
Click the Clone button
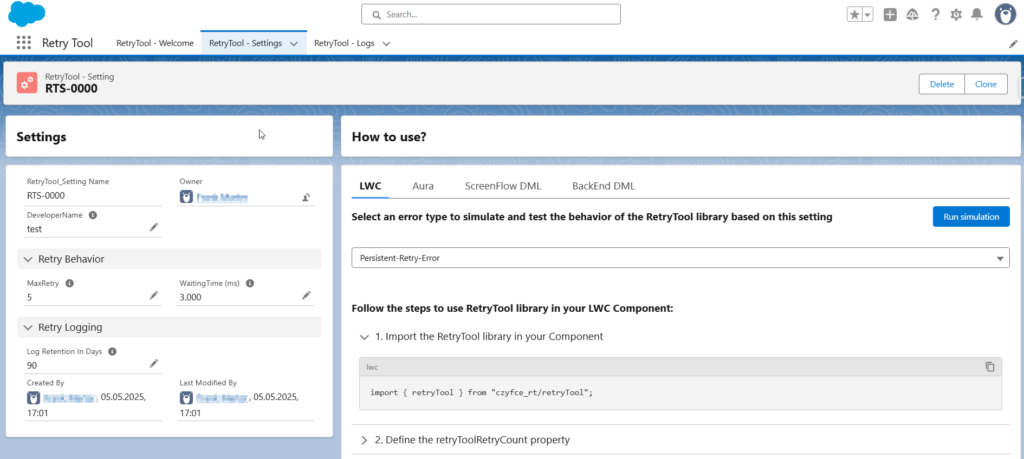986,84
